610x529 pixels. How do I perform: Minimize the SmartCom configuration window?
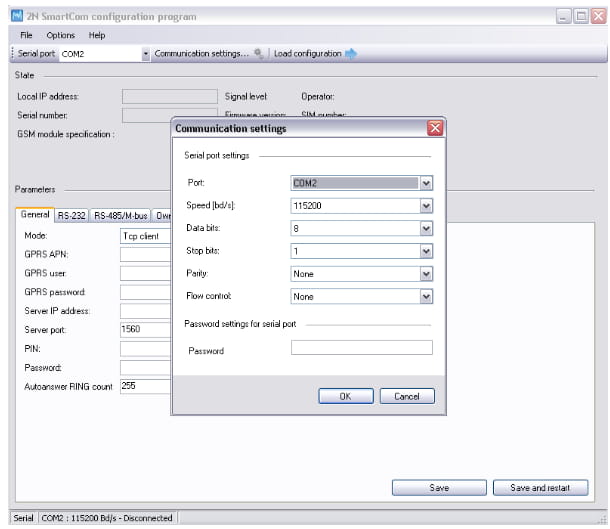click(x=563, y=16)
